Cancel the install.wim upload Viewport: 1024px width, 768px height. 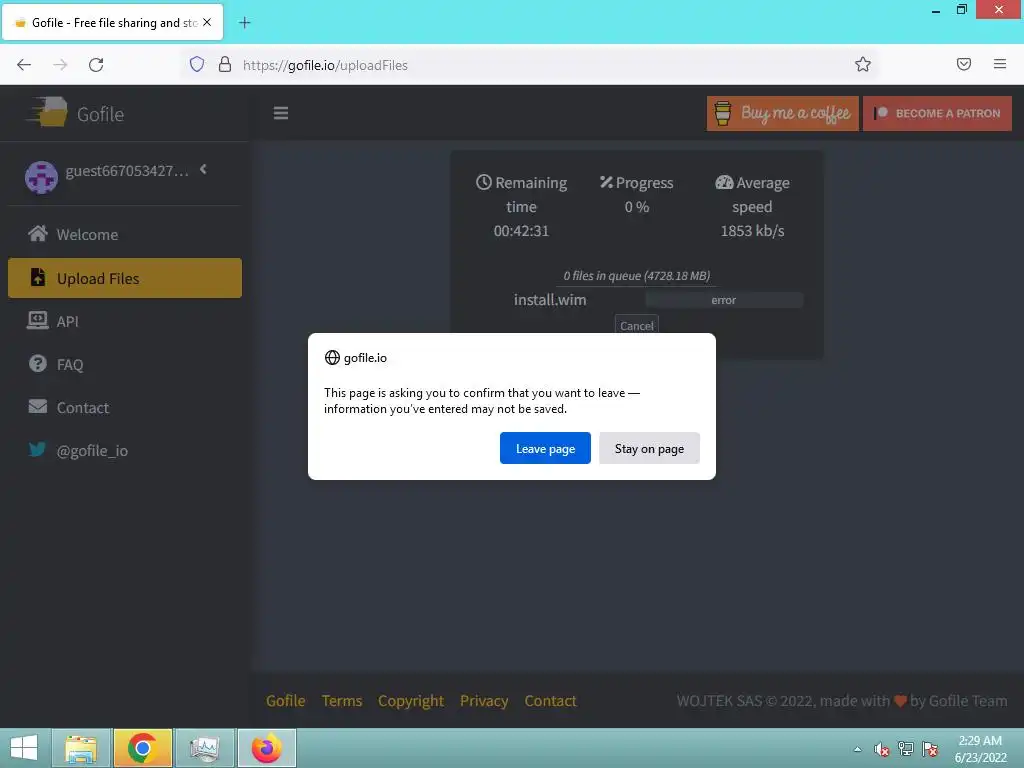[x=636, y=325]
